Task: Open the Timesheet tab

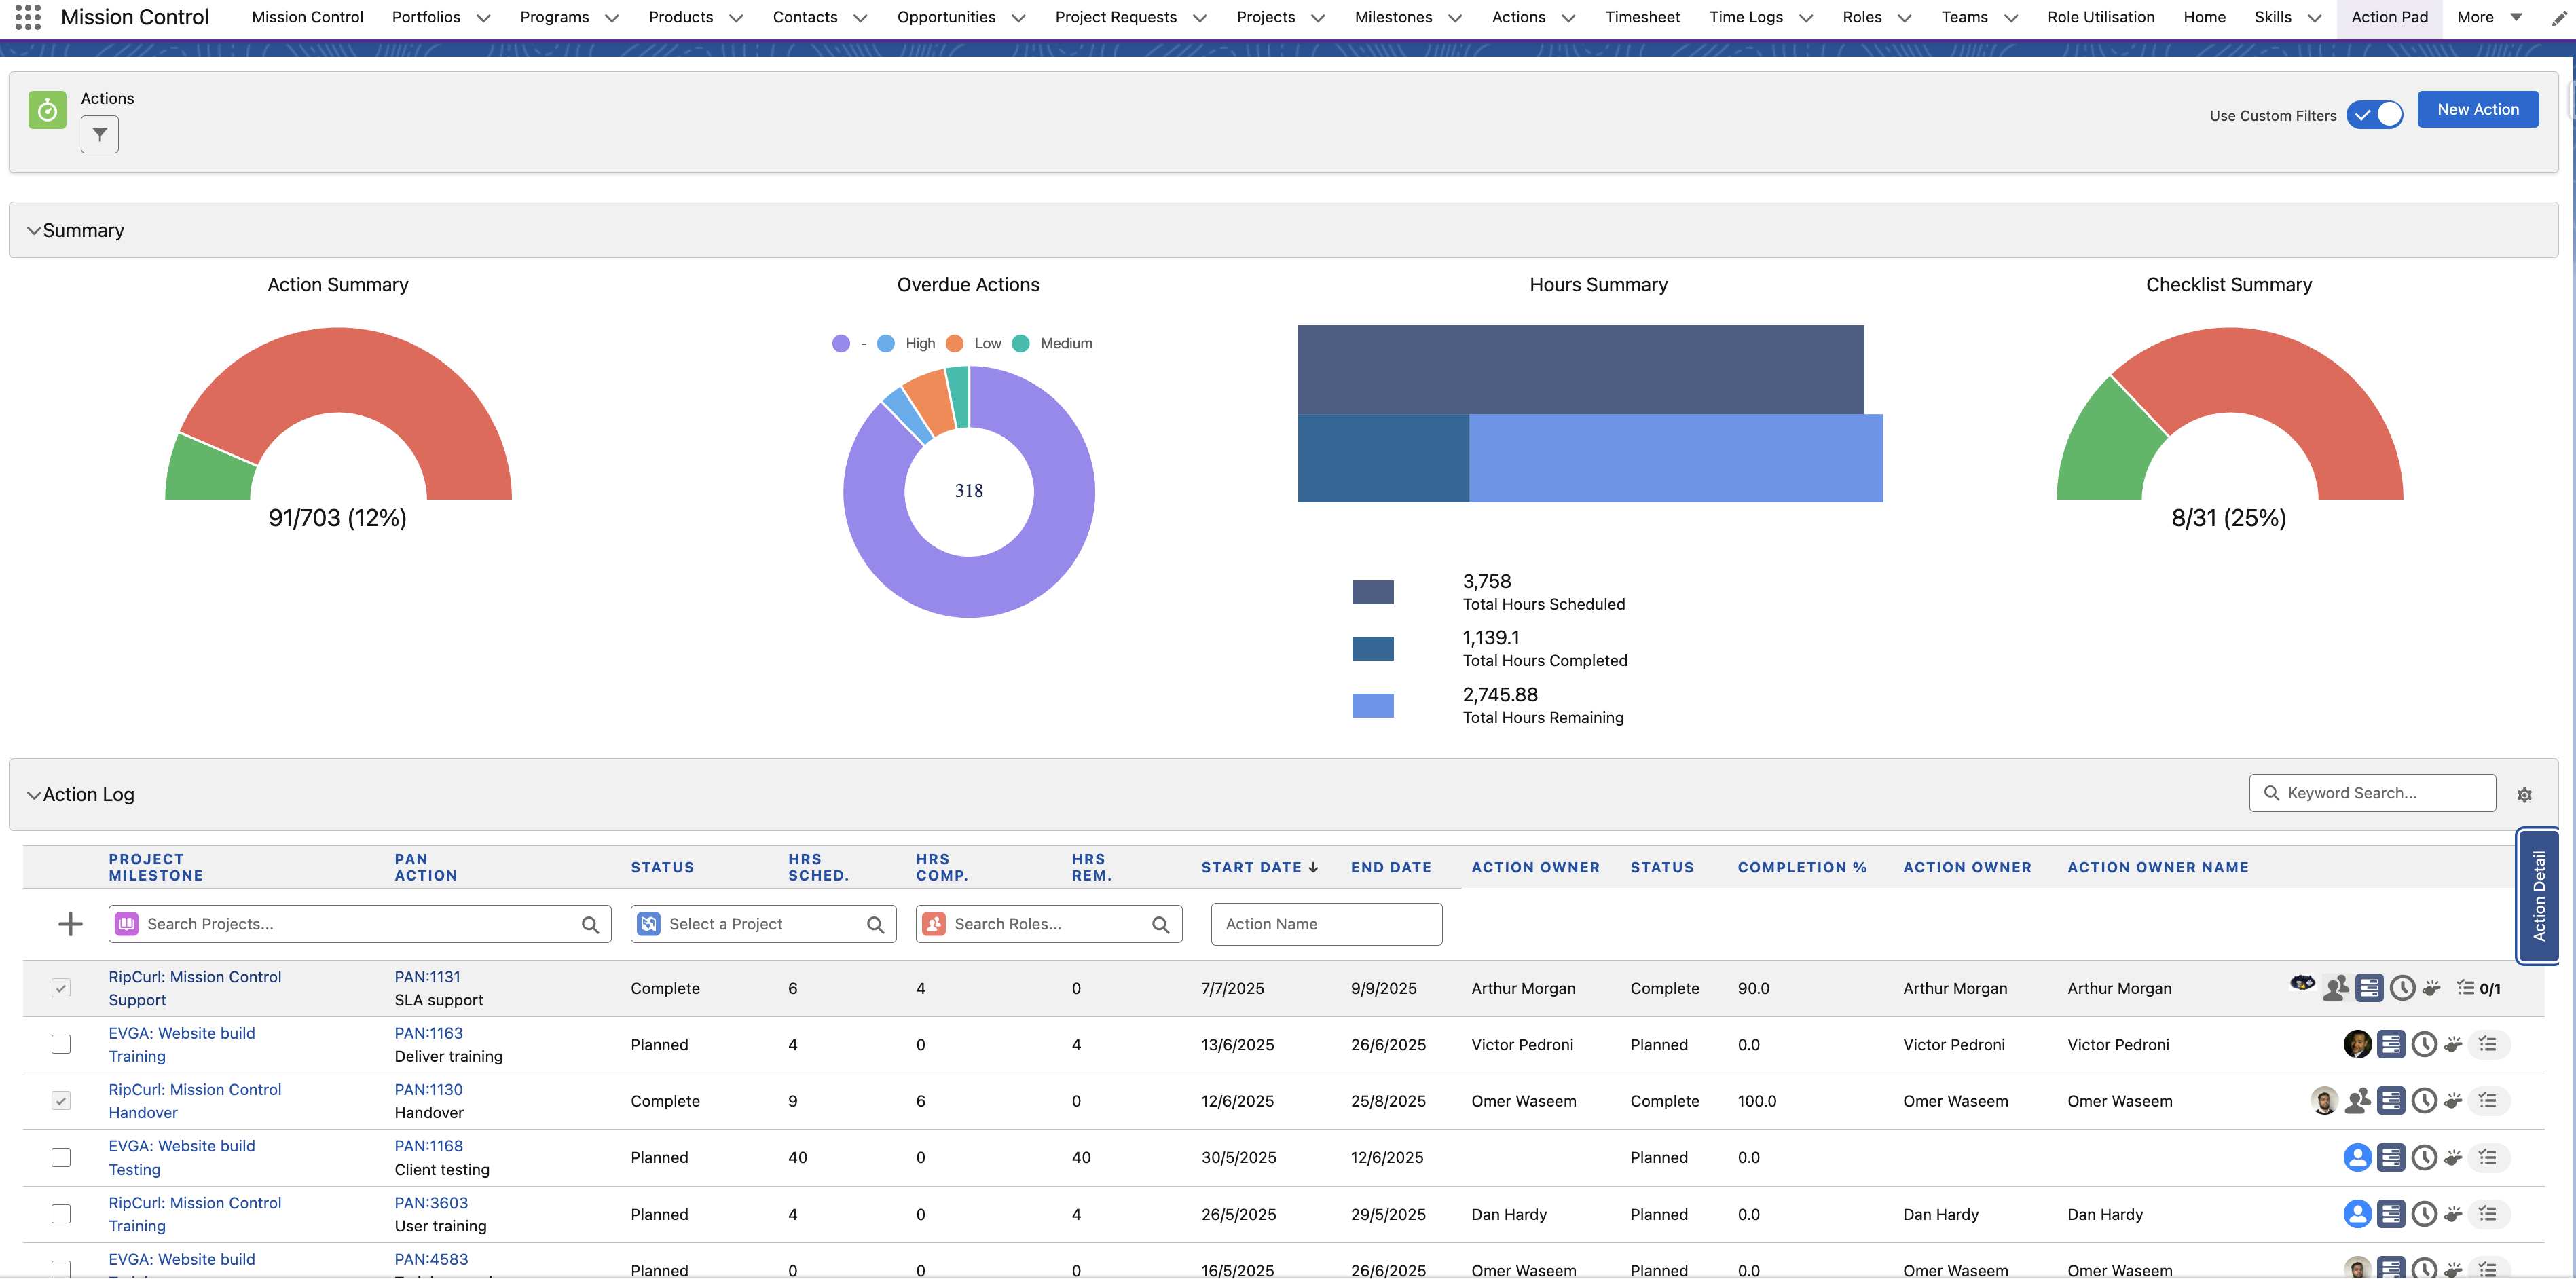Action: tap(1642, 17)
